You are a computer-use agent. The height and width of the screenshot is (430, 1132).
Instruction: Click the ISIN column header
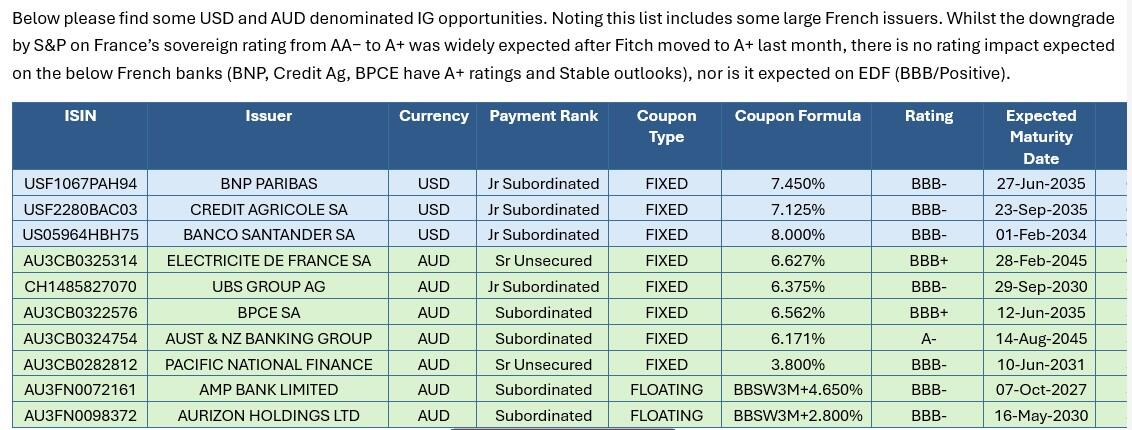coord(80,116)
